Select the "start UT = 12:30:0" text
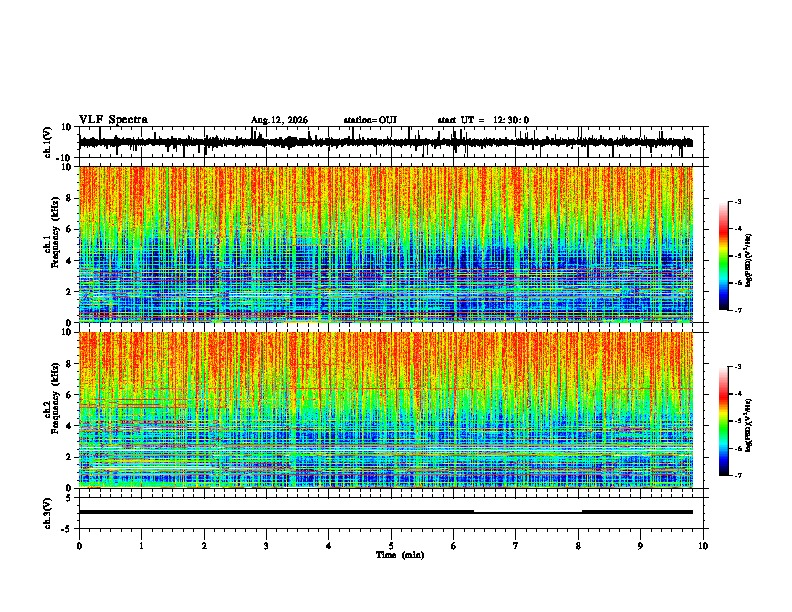 483,120
